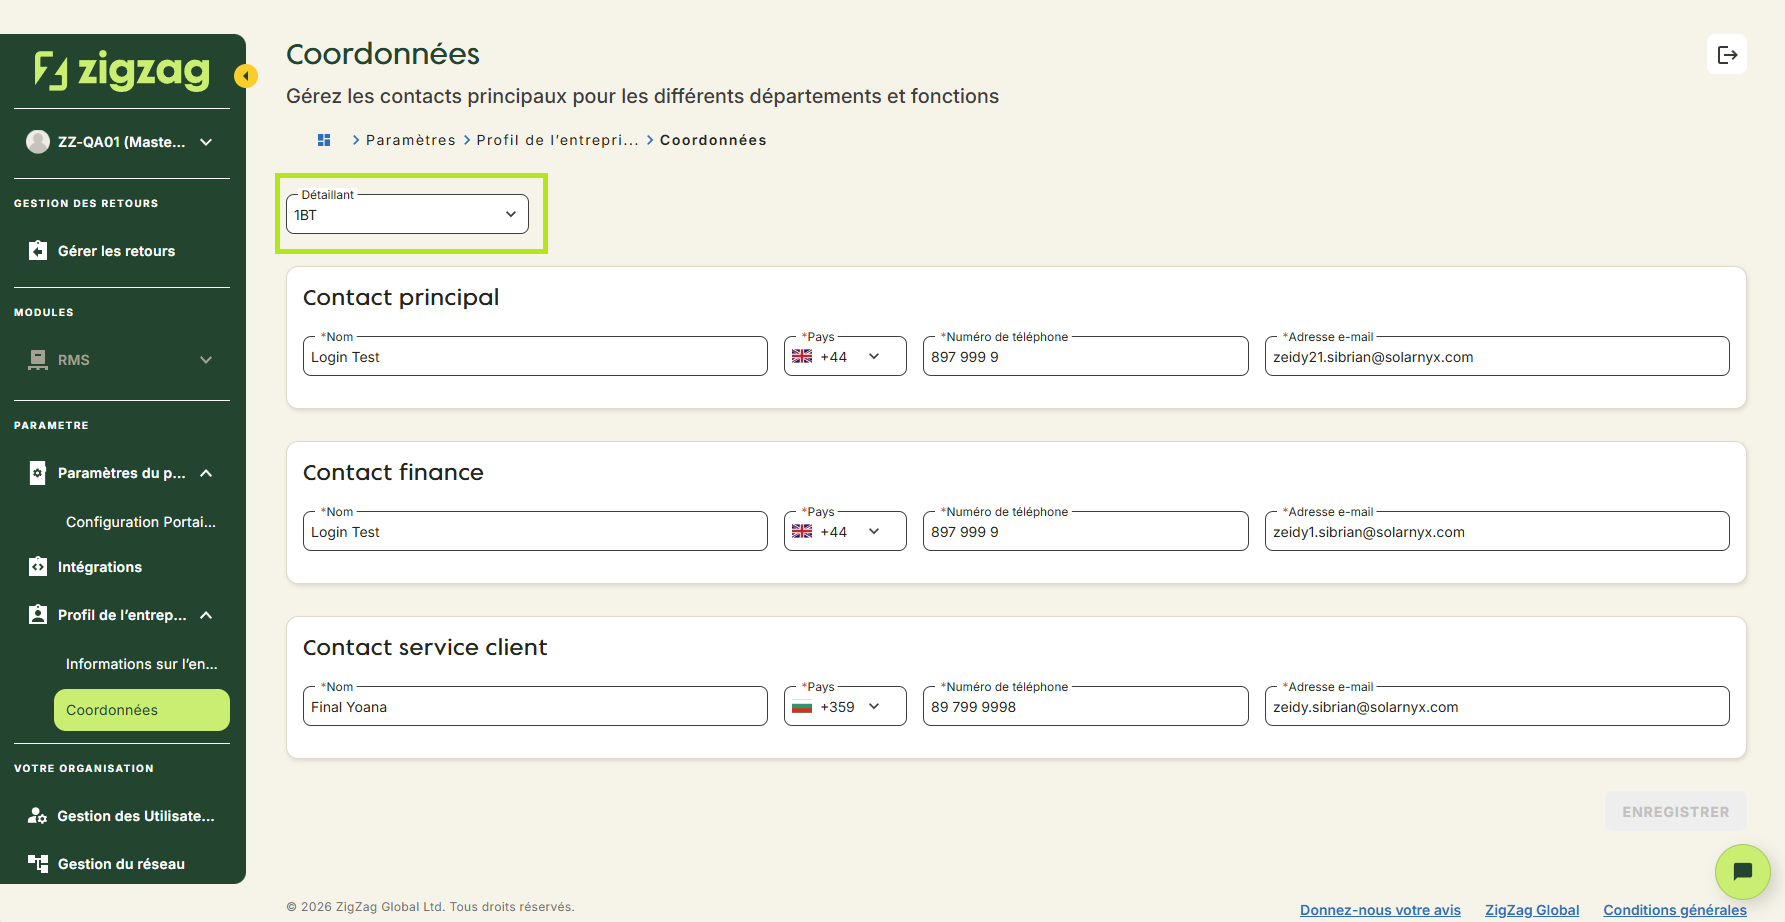Click the Gestion des Utilisate... icon
This screenshot has width=1785, height=922.
[38, 816]
